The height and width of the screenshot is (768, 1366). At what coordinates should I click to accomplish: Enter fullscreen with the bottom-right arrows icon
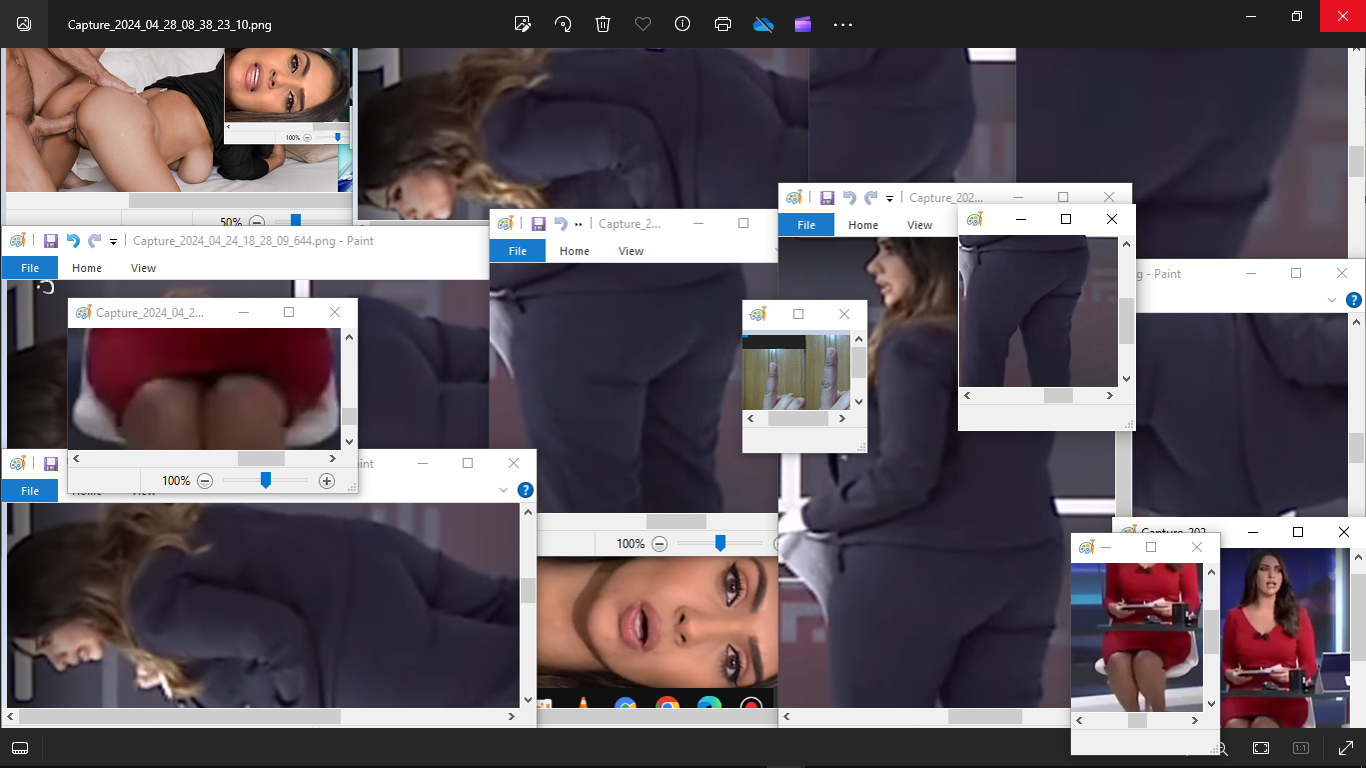1345,748
